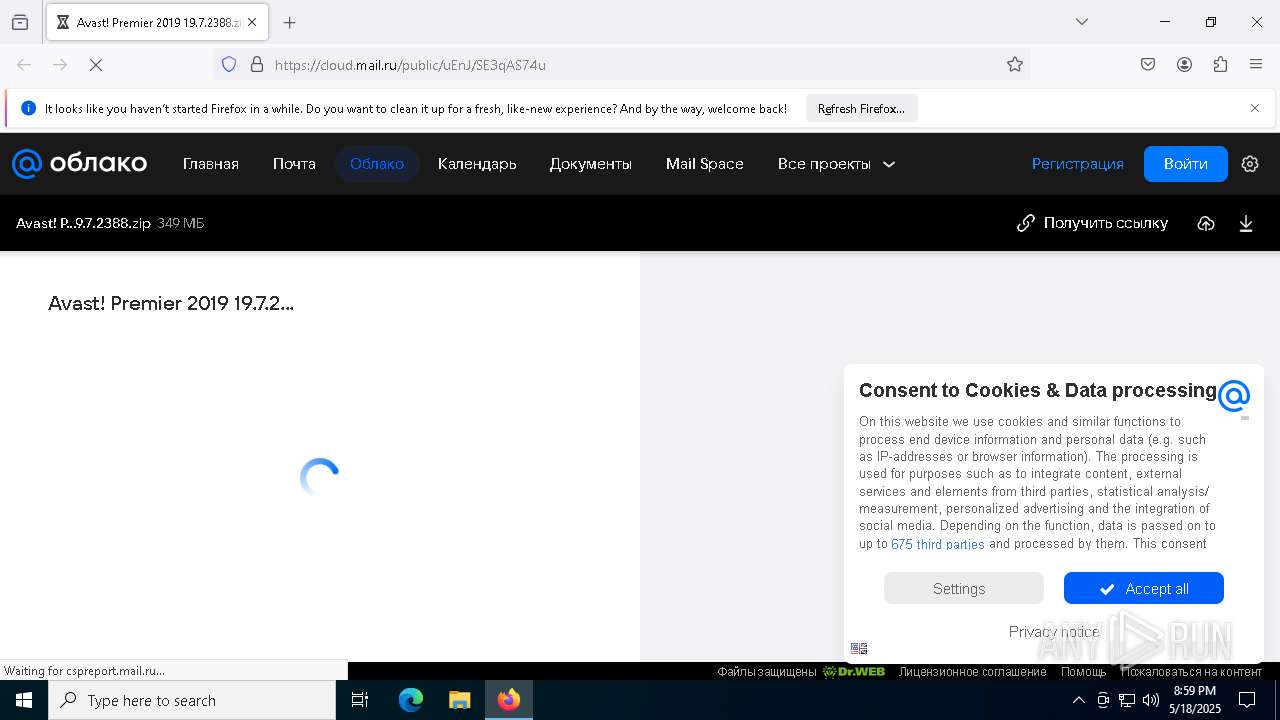This screenshot has height=720, width=1280.
Task: Open Документы in navigation
Action: [591, 164]
